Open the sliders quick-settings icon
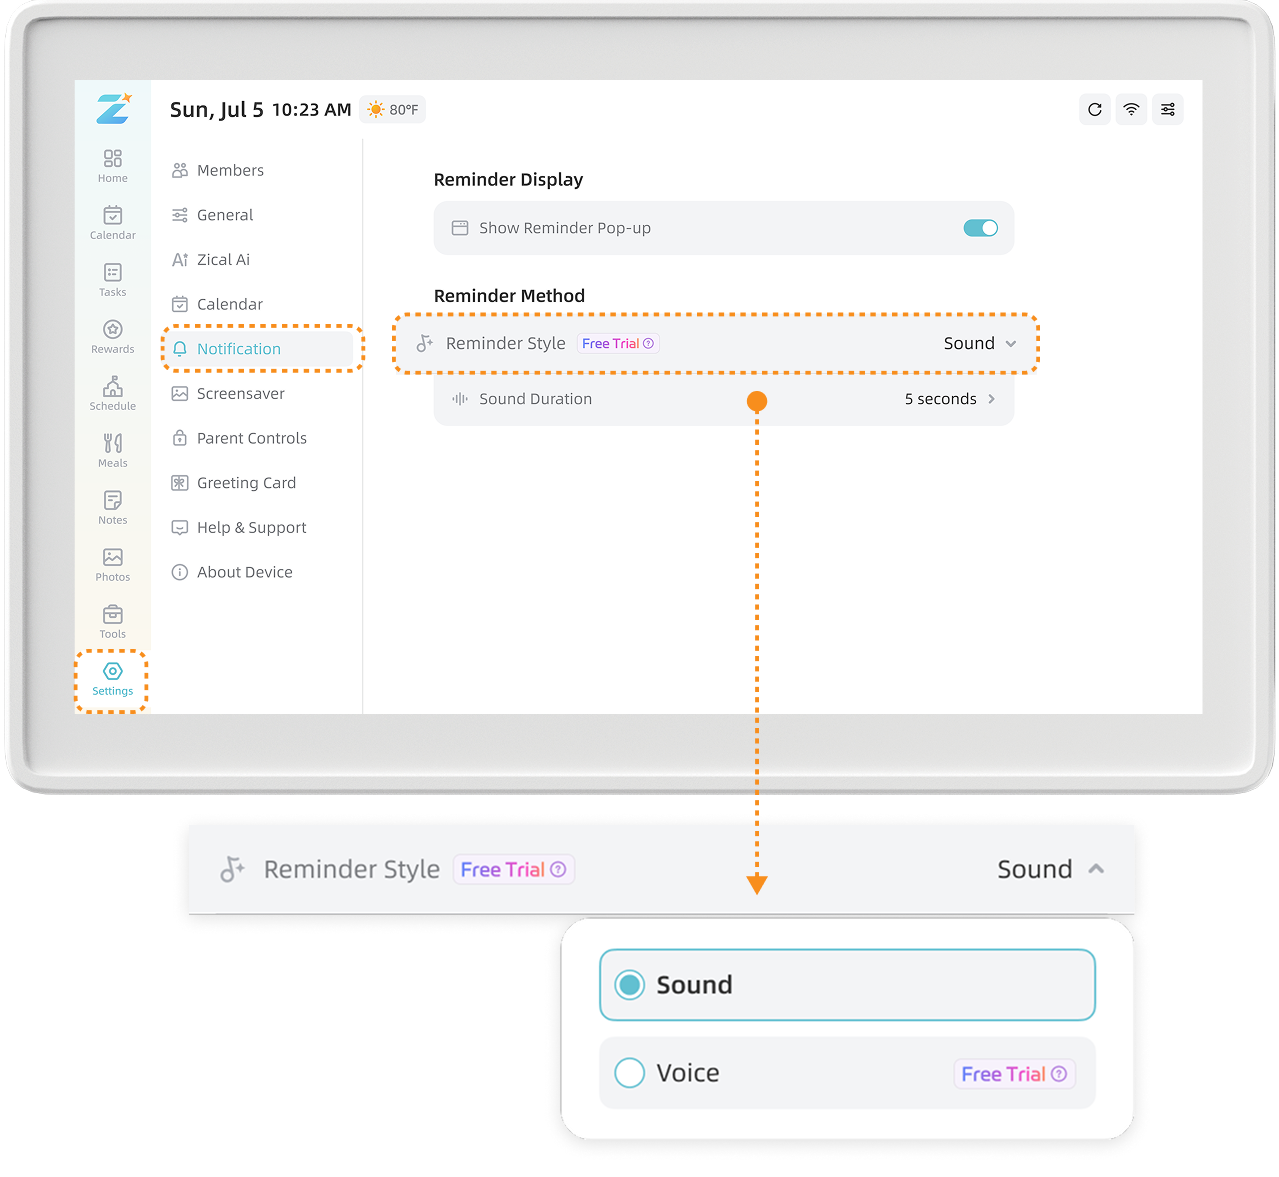Image resolution: width=1279 pixels, height=1177 pixels. (x=1168, y=110)
